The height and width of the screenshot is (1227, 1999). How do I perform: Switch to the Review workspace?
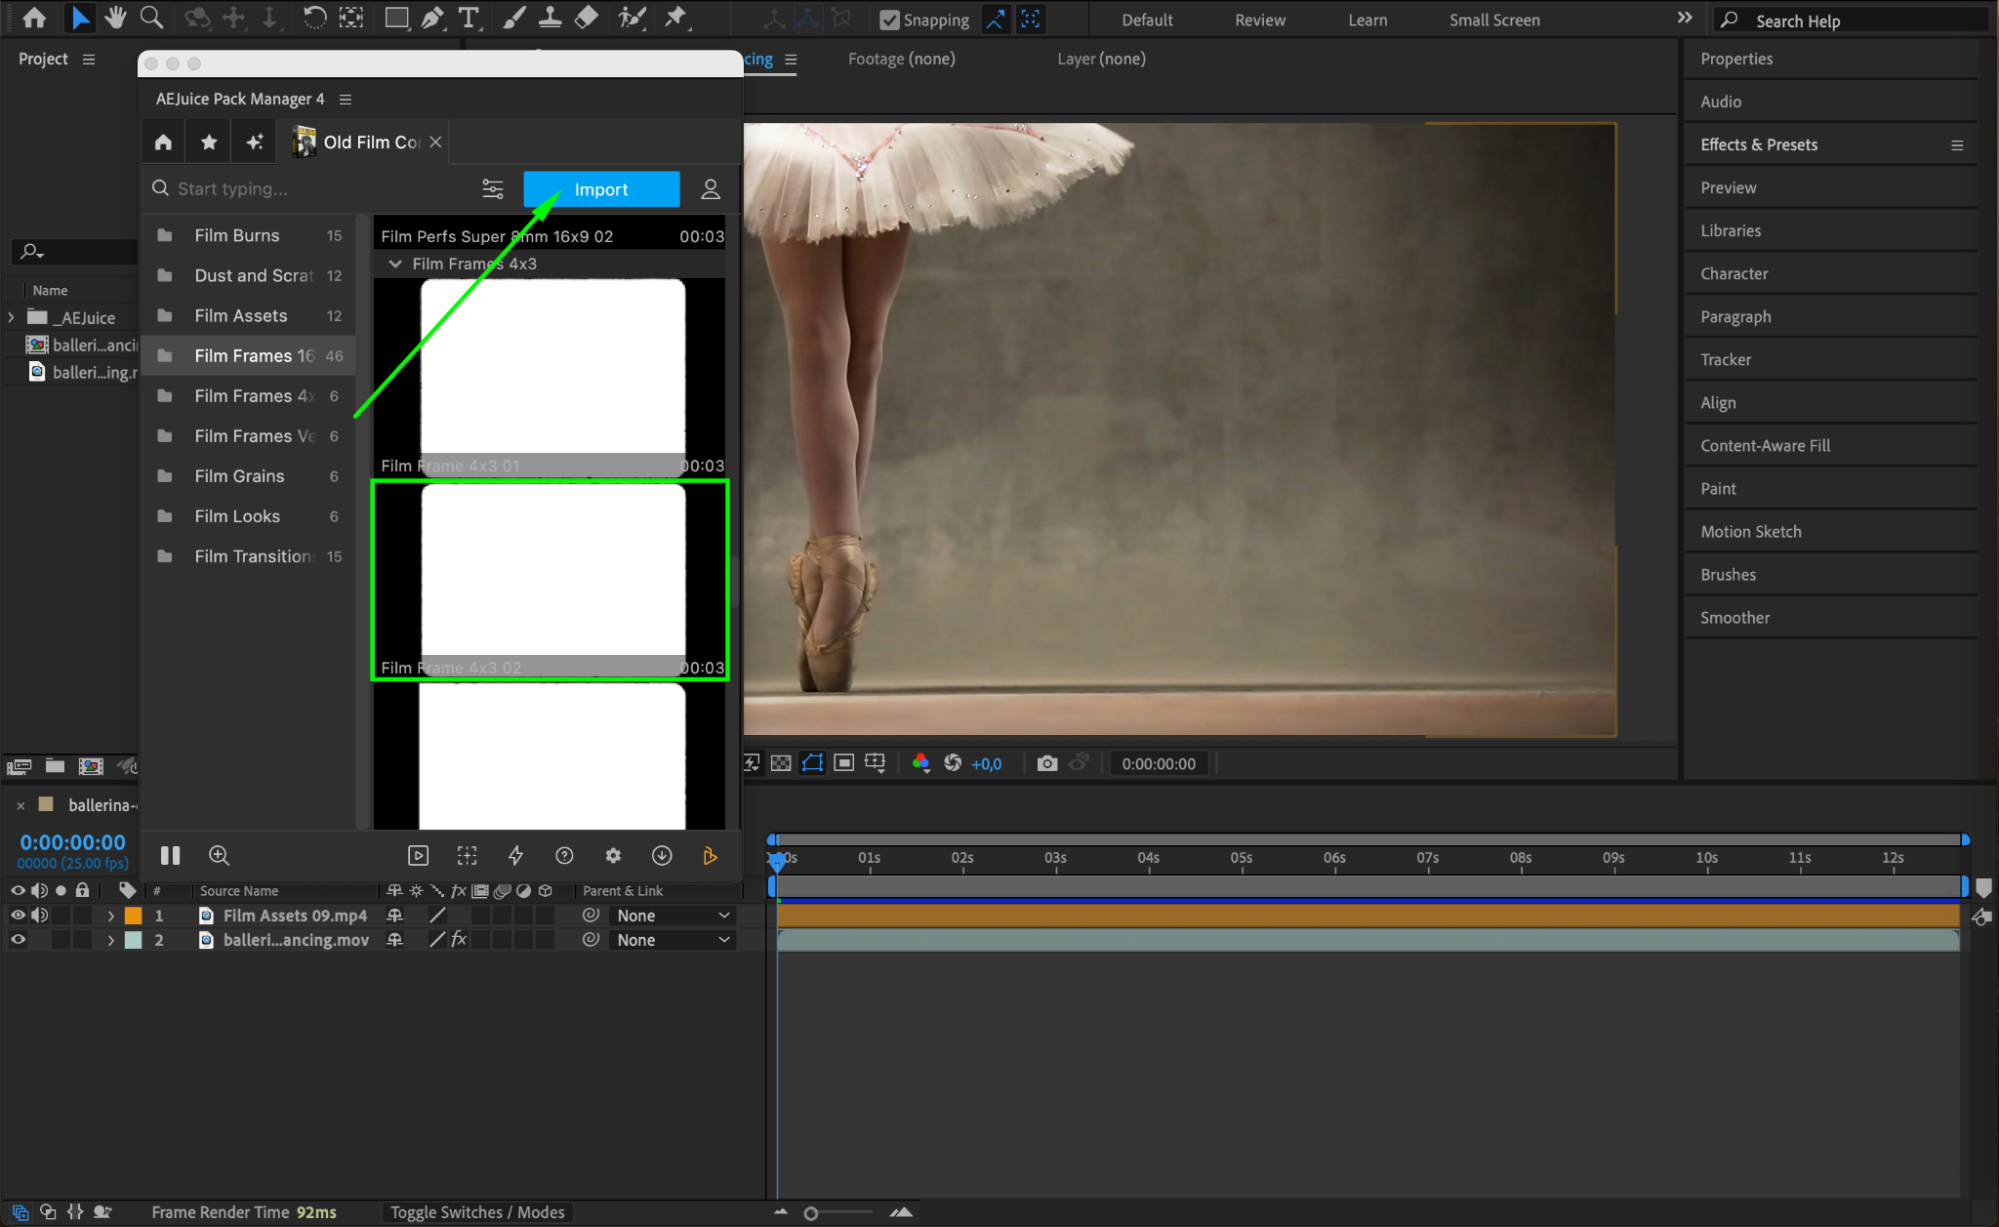pyautogui.click(x=1259, y=19)
